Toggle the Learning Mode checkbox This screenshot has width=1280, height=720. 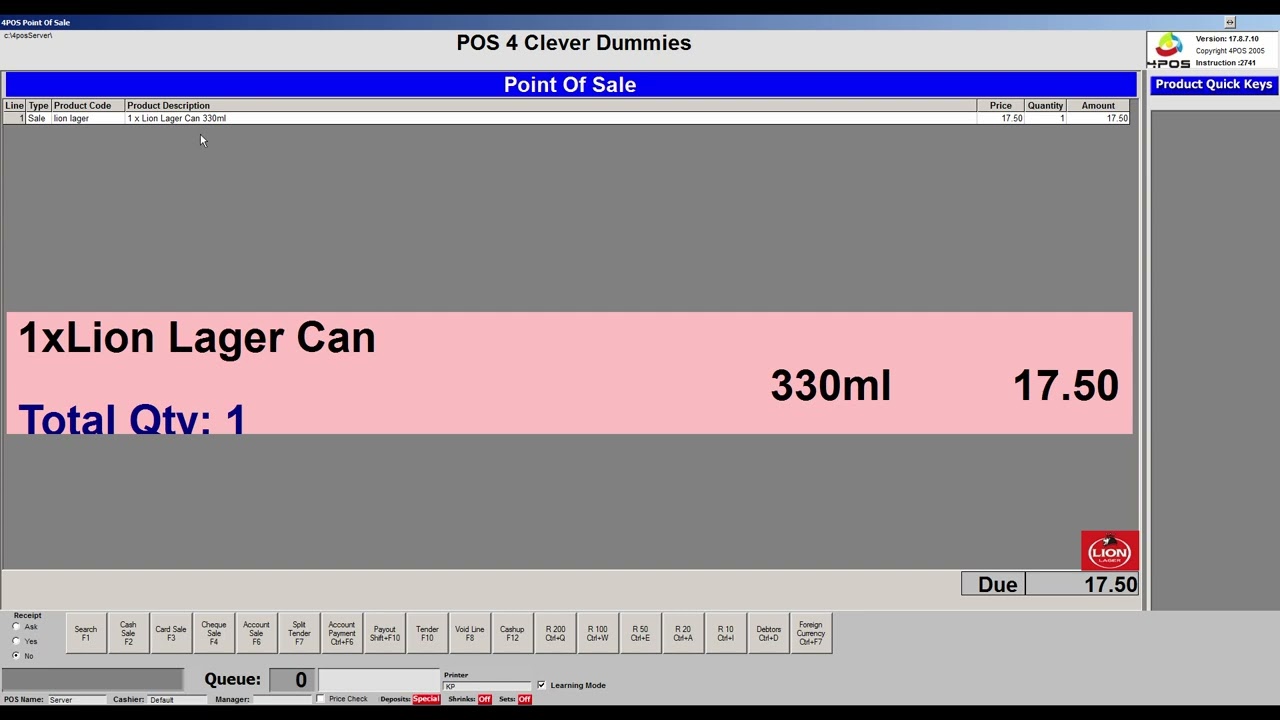[541, 685]
